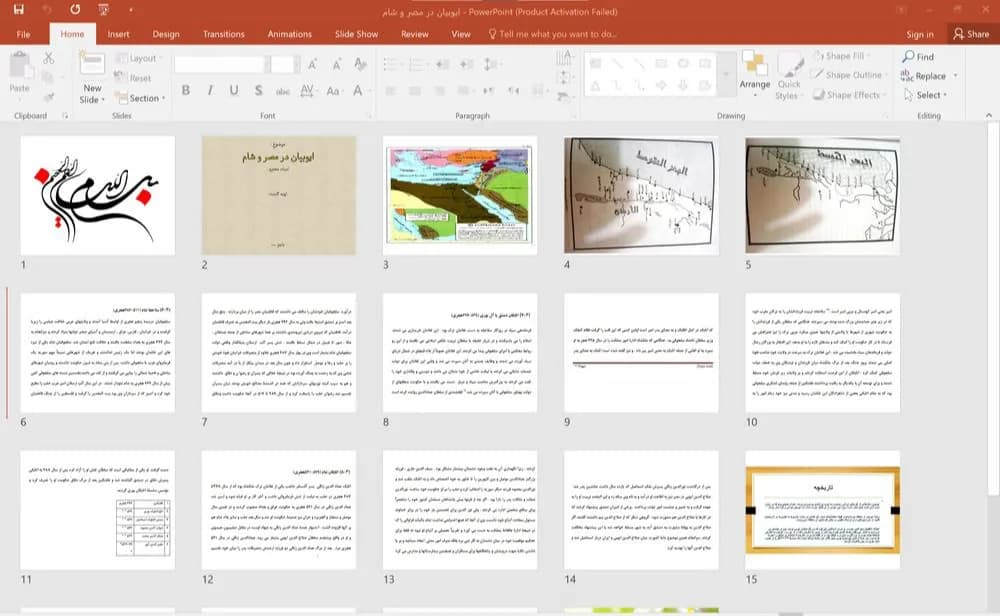Start slideshow from beginning via quick access icon
Screen dimensions: 1000x616
[103, 10]
